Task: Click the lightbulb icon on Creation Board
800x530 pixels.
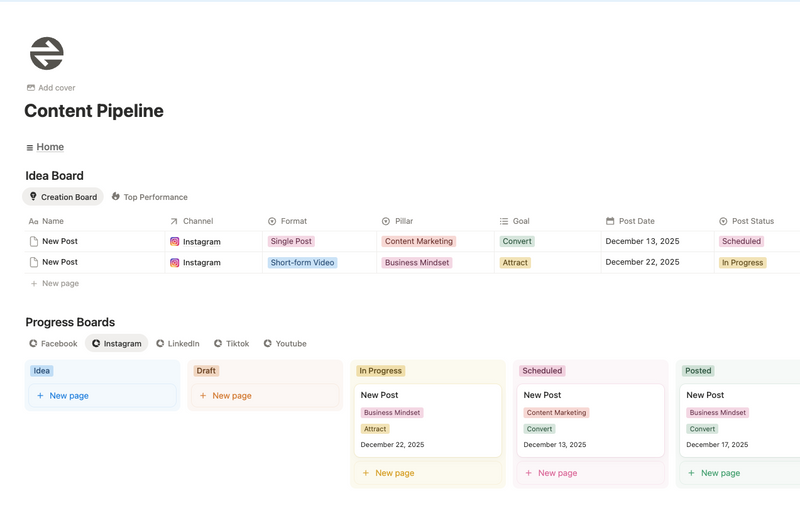Action: pyautogui.click(x=33, y=197)
